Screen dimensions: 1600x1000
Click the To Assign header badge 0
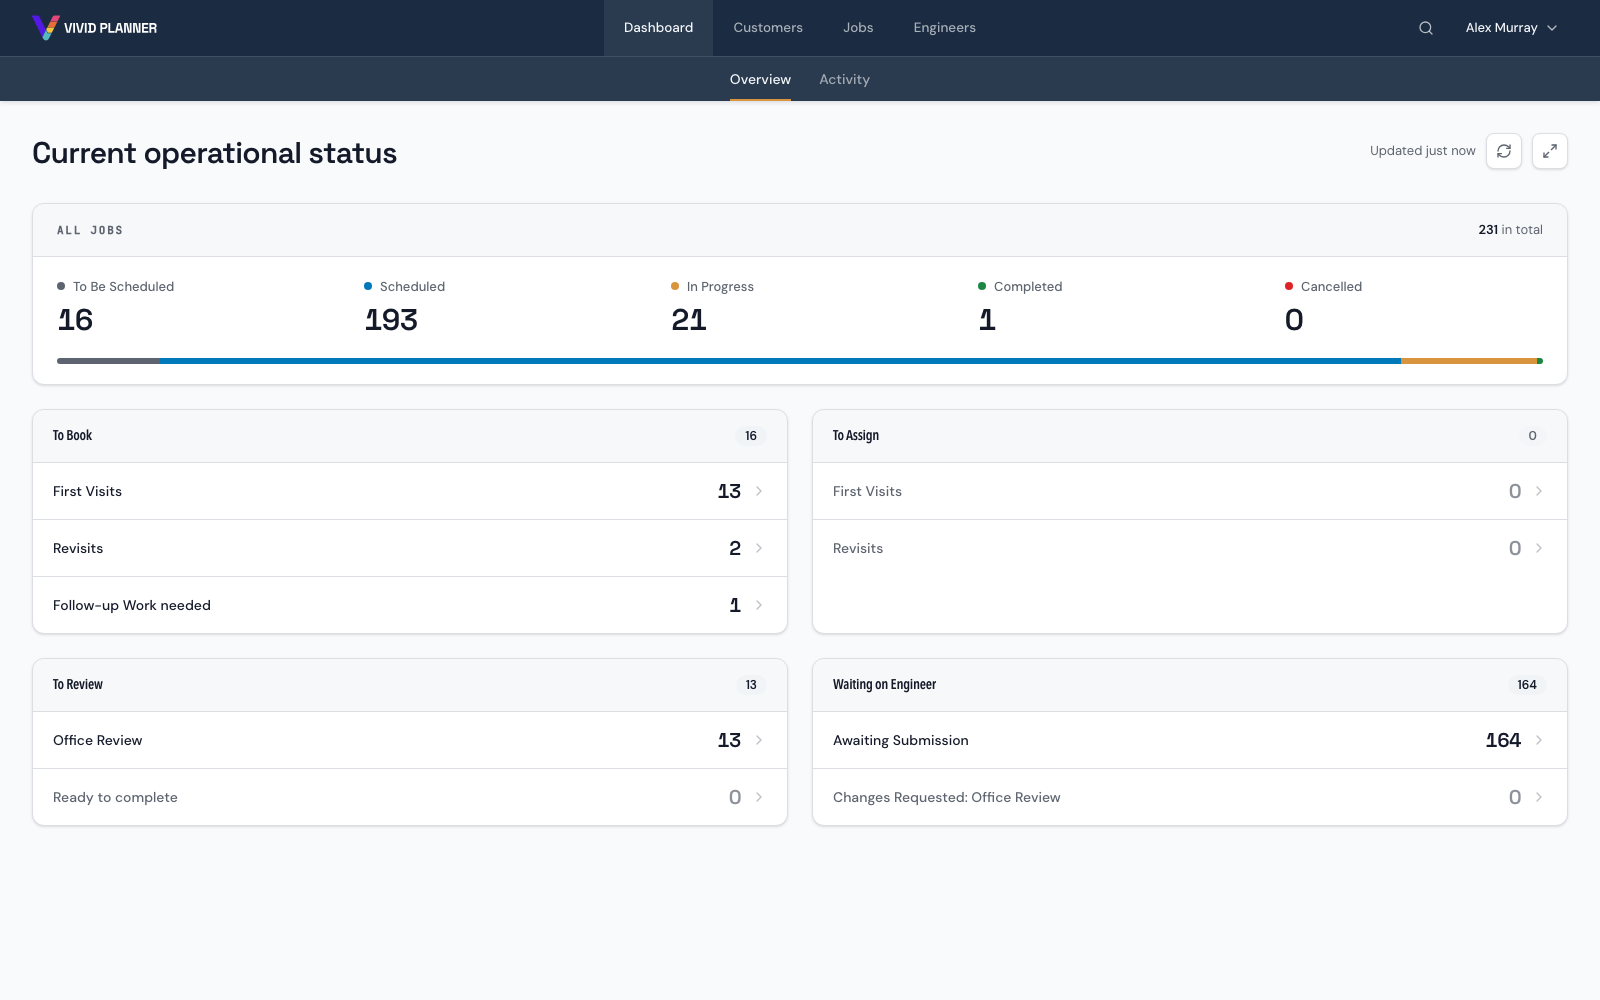(1532, 436)
